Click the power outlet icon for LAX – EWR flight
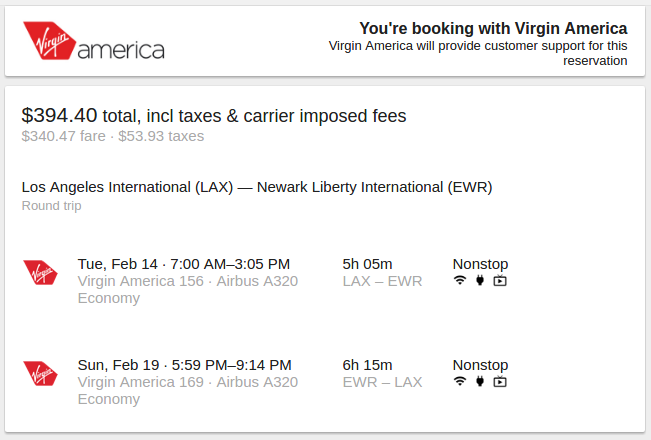The image size is (651, 440). click(480, 281)
